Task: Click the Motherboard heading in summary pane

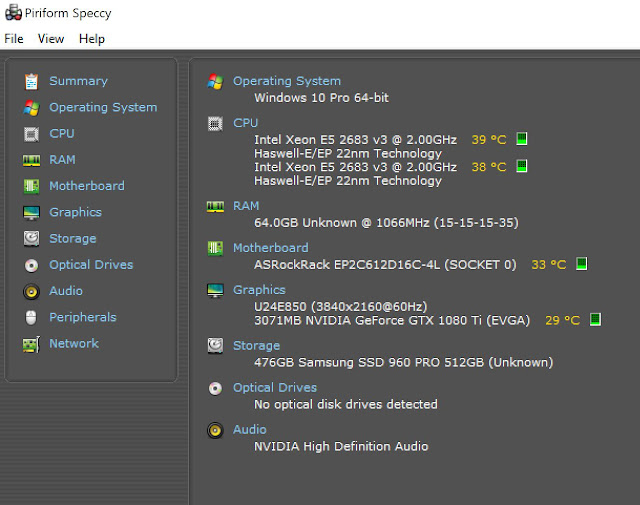Action: click(x=271, y=248)
